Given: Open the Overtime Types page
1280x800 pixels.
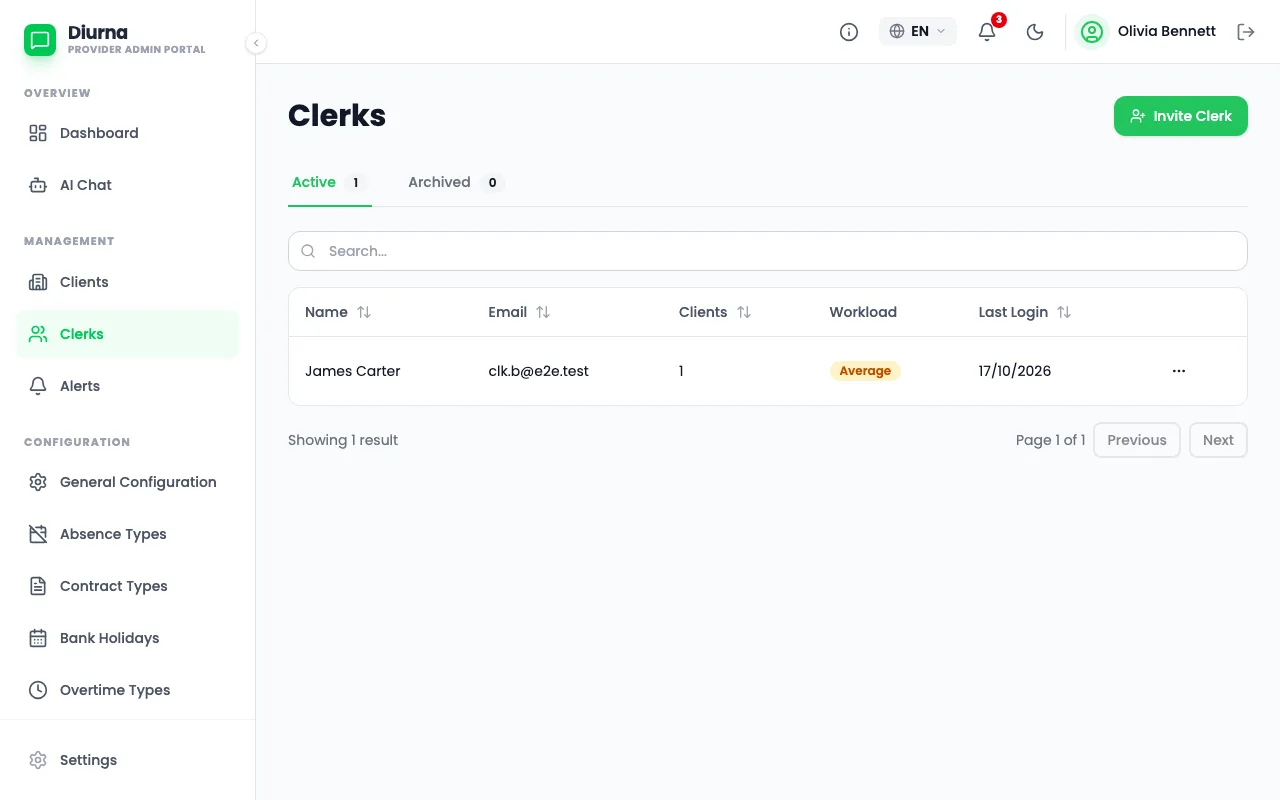Looking at the screenshot, I should coord(127,690).
